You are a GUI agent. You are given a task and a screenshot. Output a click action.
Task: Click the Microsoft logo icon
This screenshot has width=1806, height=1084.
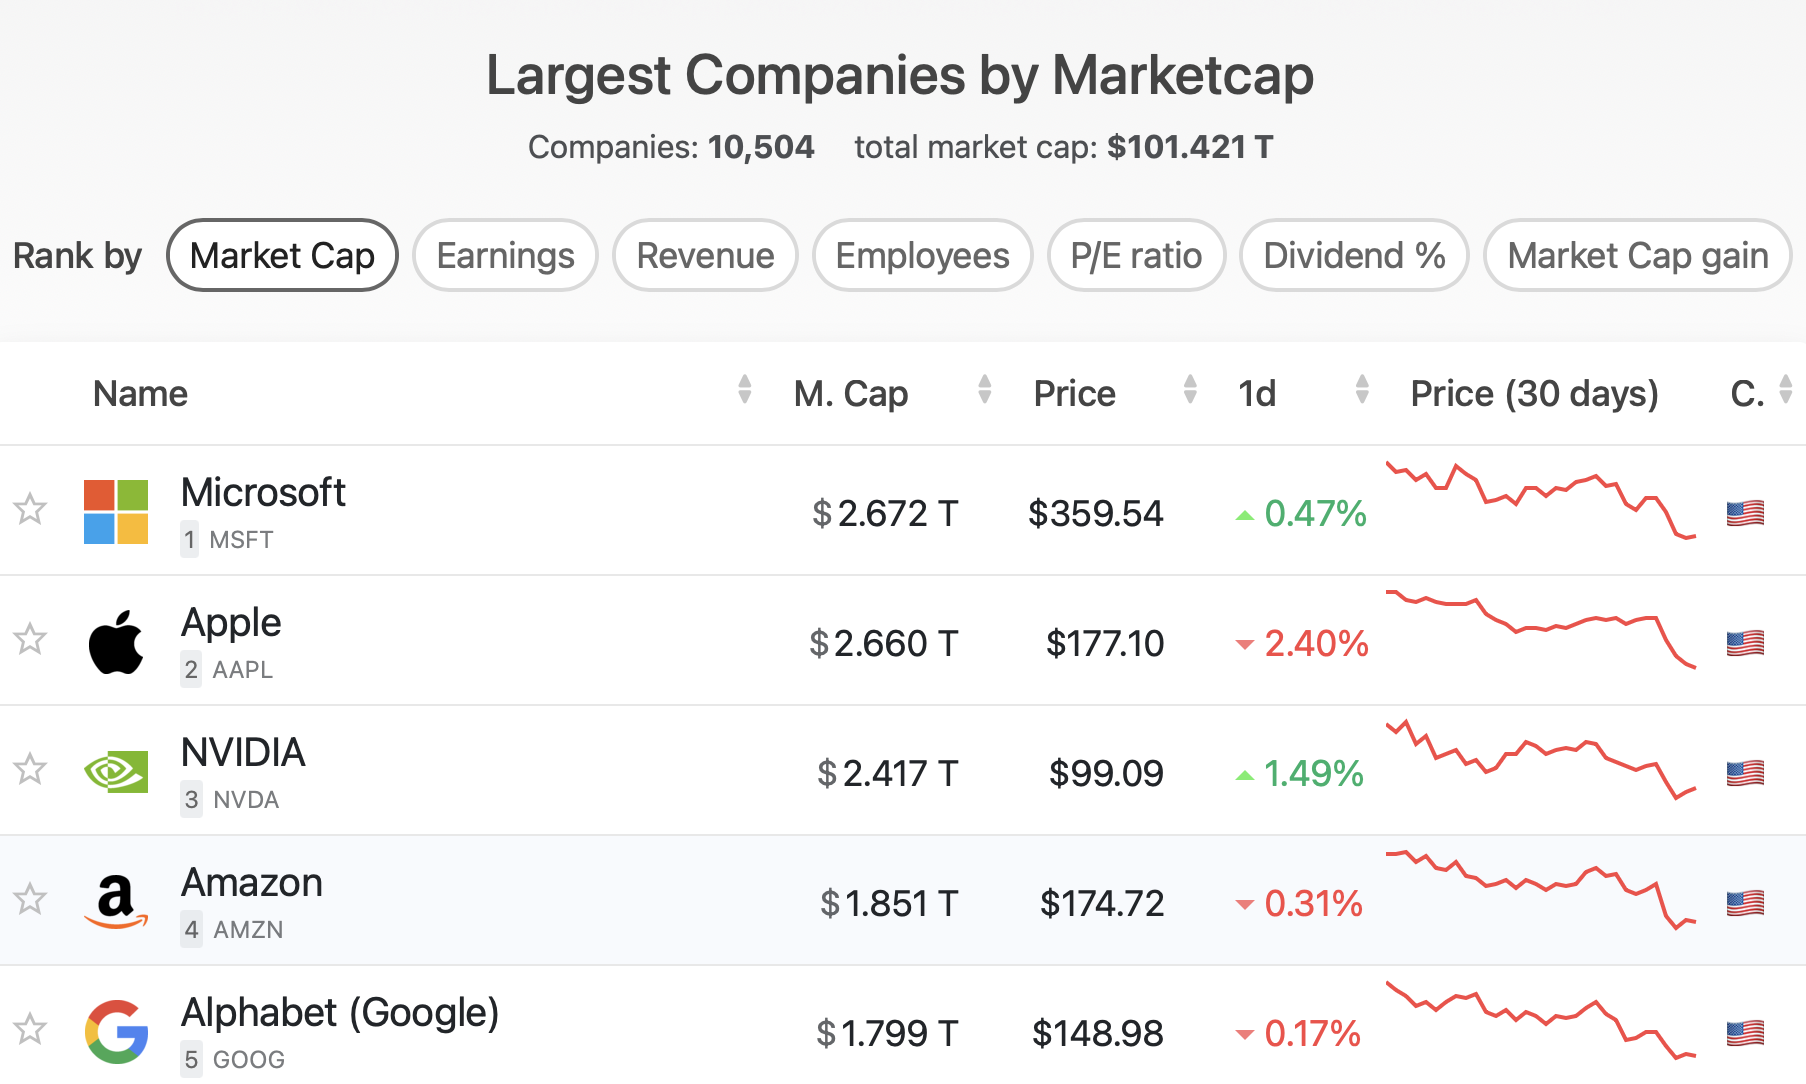[x=116, y=512]
